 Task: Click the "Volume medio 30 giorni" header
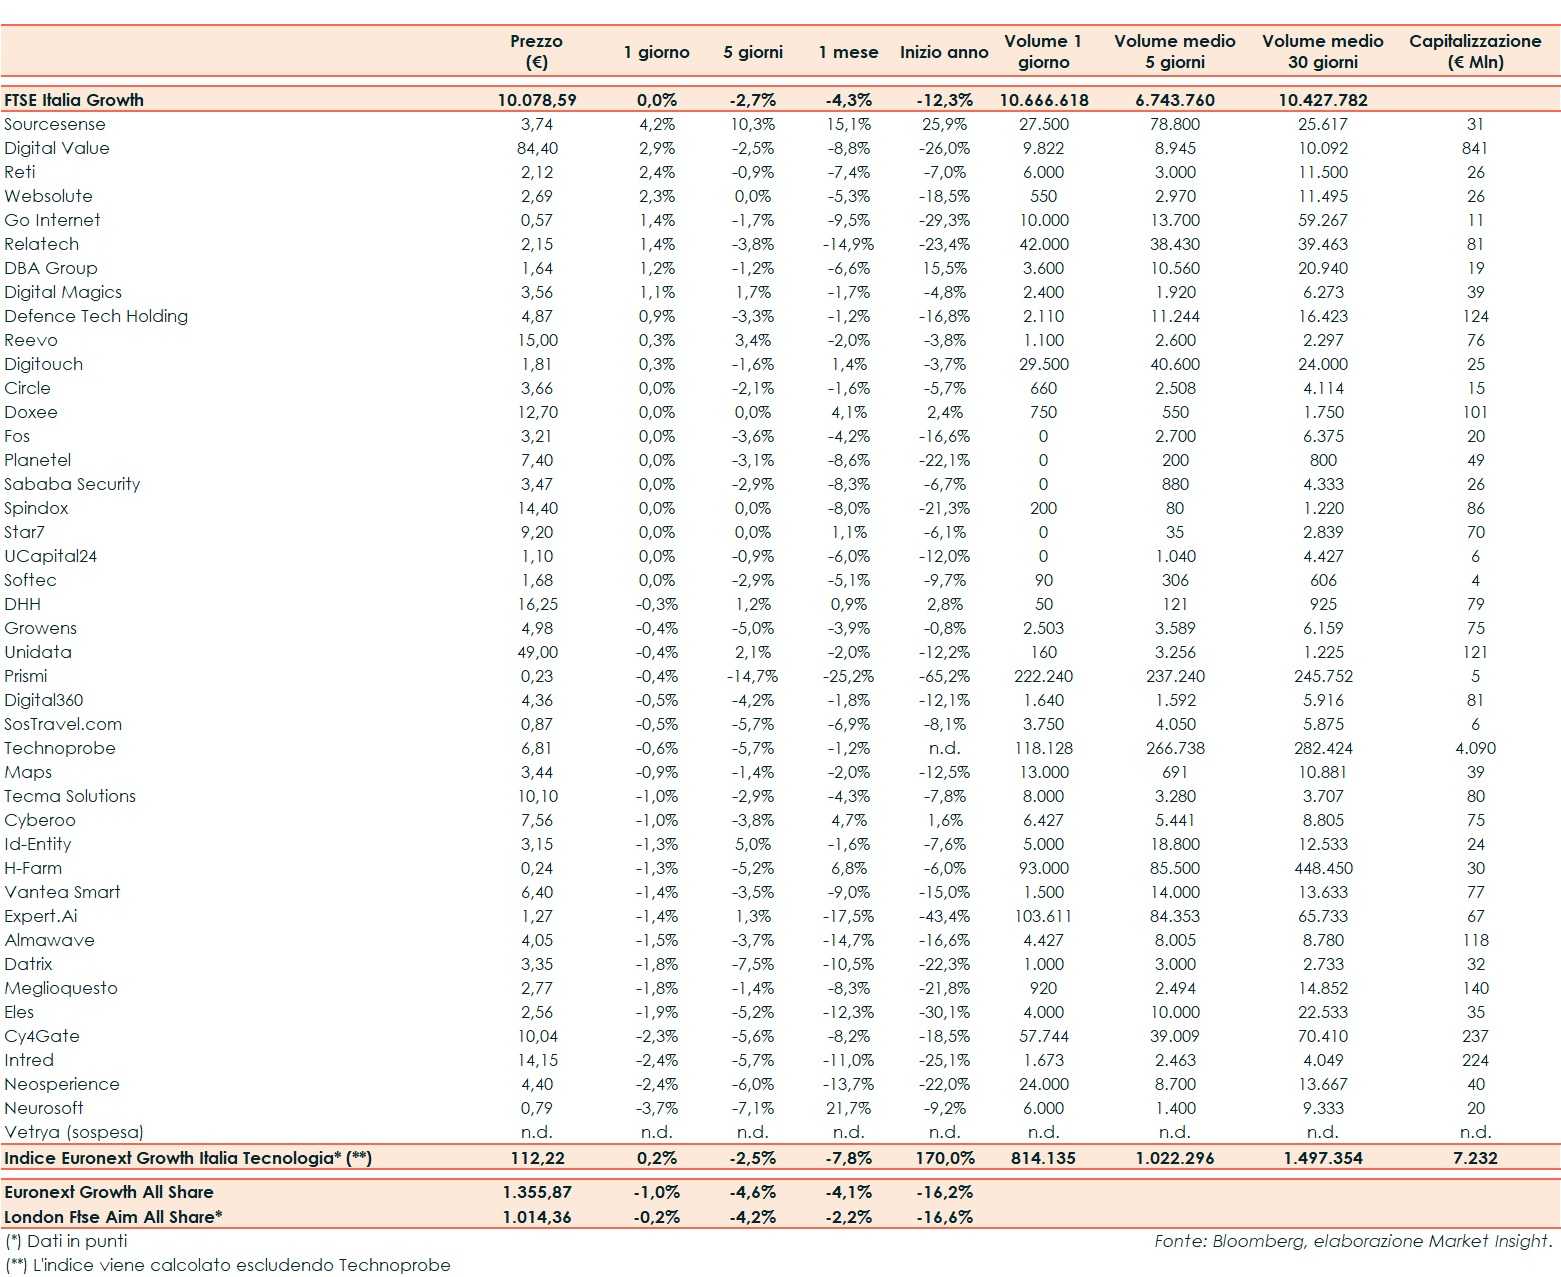click(x=1323, y=51)
